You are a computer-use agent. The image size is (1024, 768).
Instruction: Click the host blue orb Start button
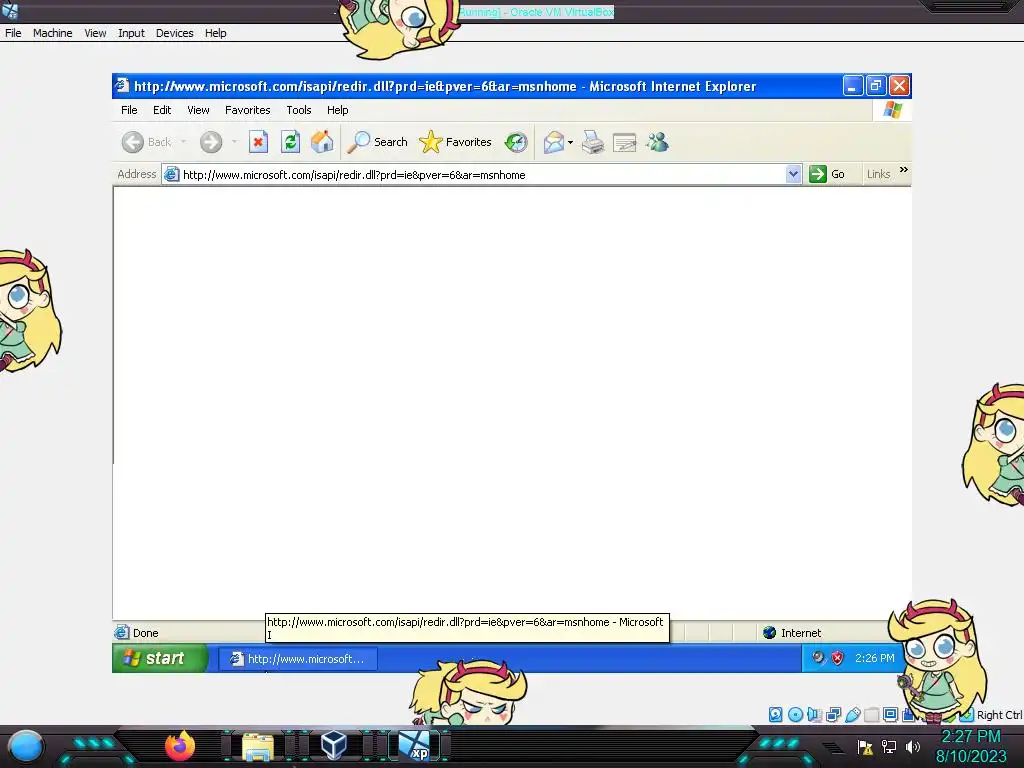tap(26, 746)
